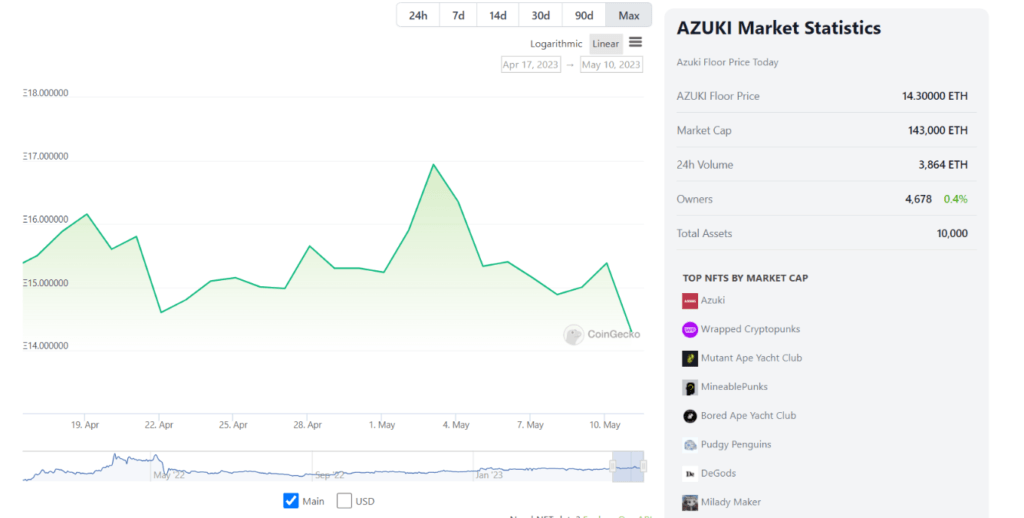Click the Mutant Ape Yacht Club icon

[x=690, y=358]
